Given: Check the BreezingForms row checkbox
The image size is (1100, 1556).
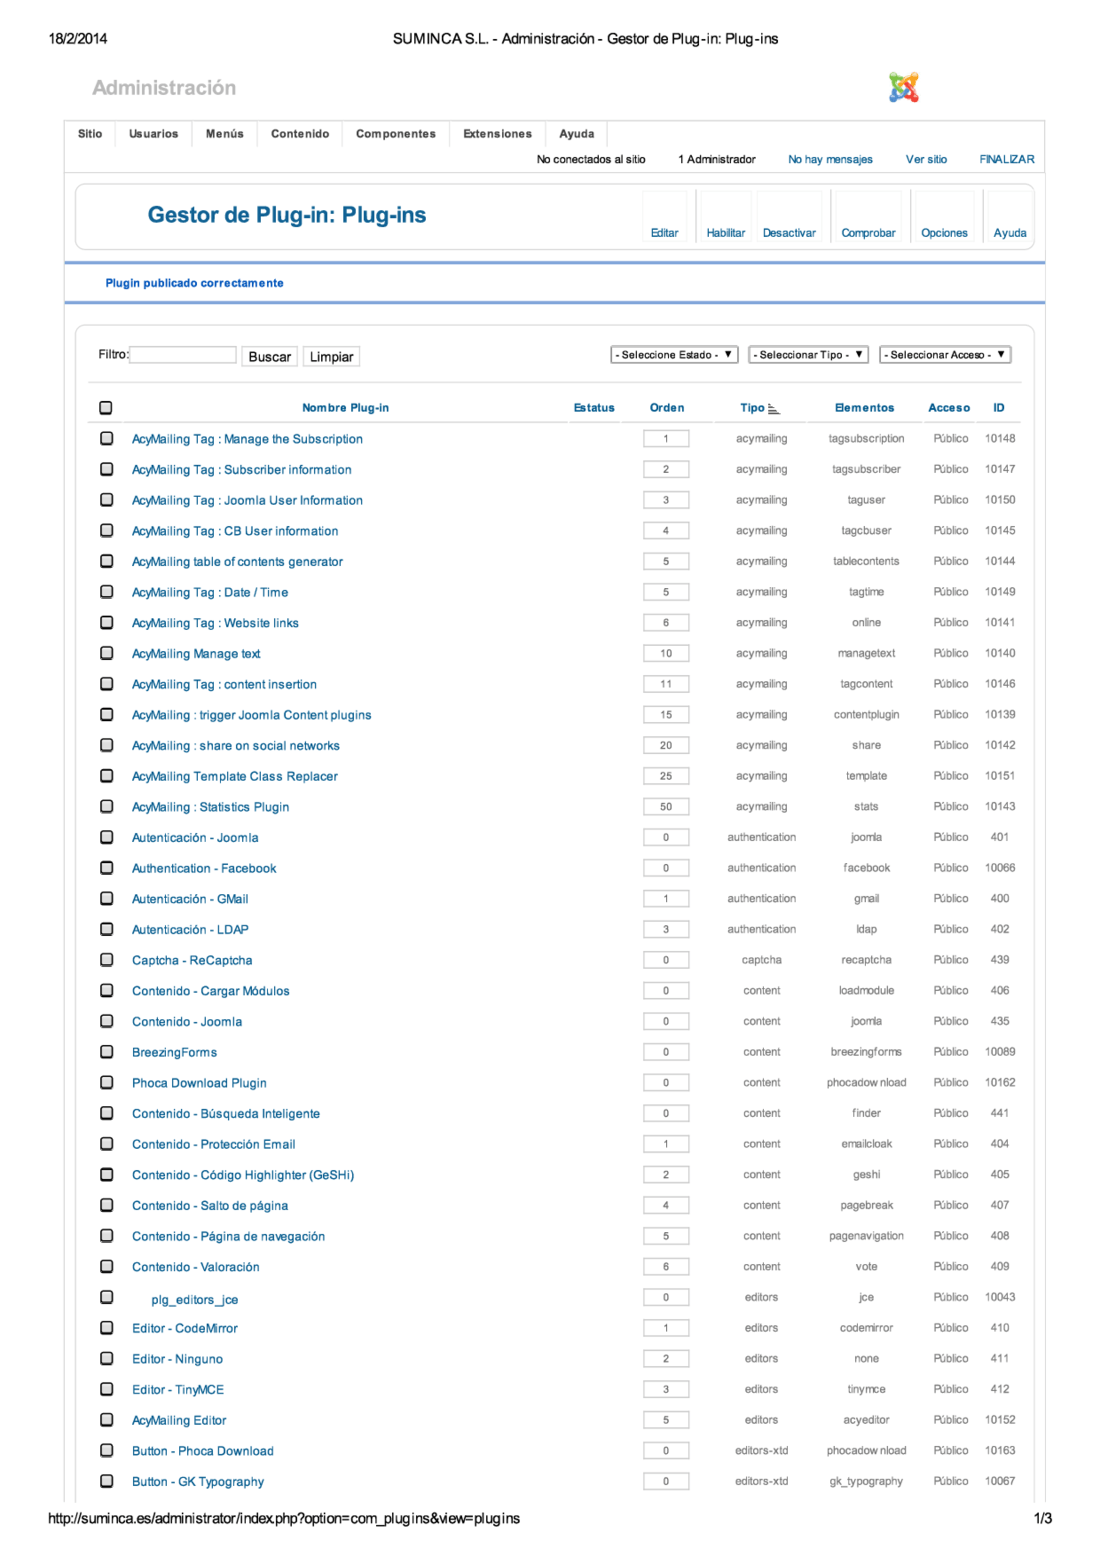Looking at the screenshot, I should click(x=106, y=1052).
